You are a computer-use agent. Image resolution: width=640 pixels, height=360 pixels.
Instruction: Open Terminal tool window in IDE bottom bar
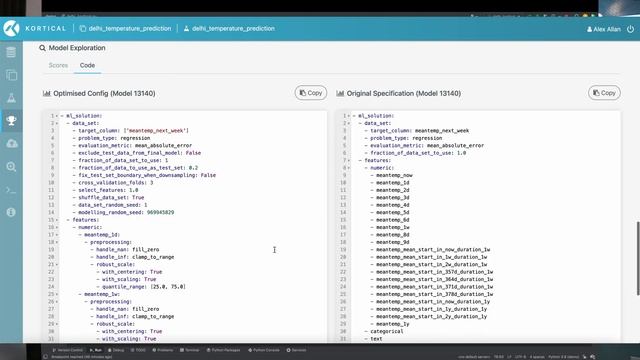(189, 350)
